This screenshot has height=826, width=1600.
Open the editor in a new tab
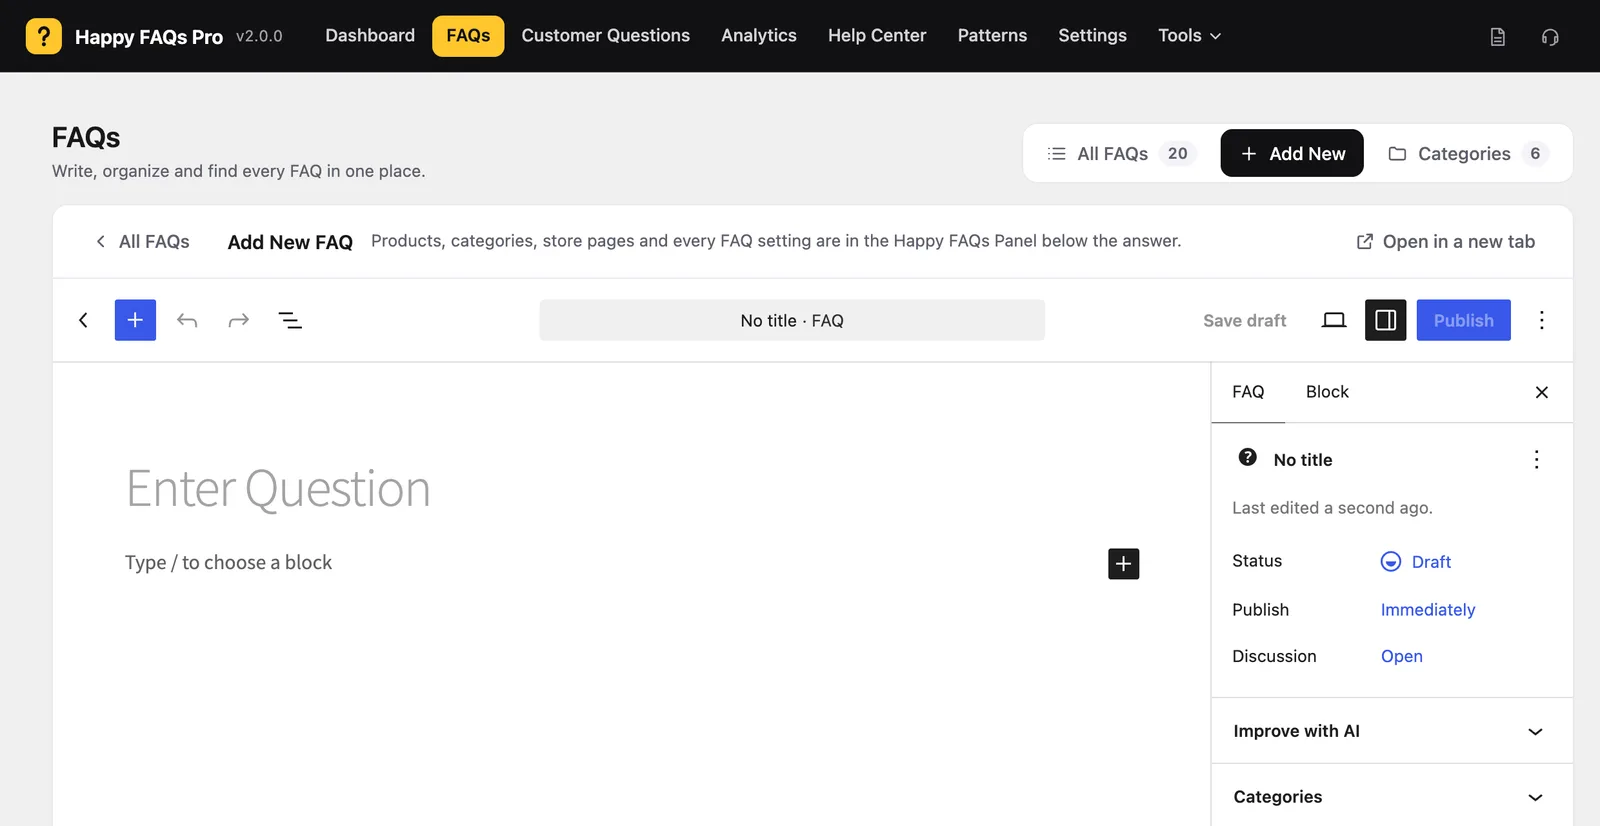1445,242
